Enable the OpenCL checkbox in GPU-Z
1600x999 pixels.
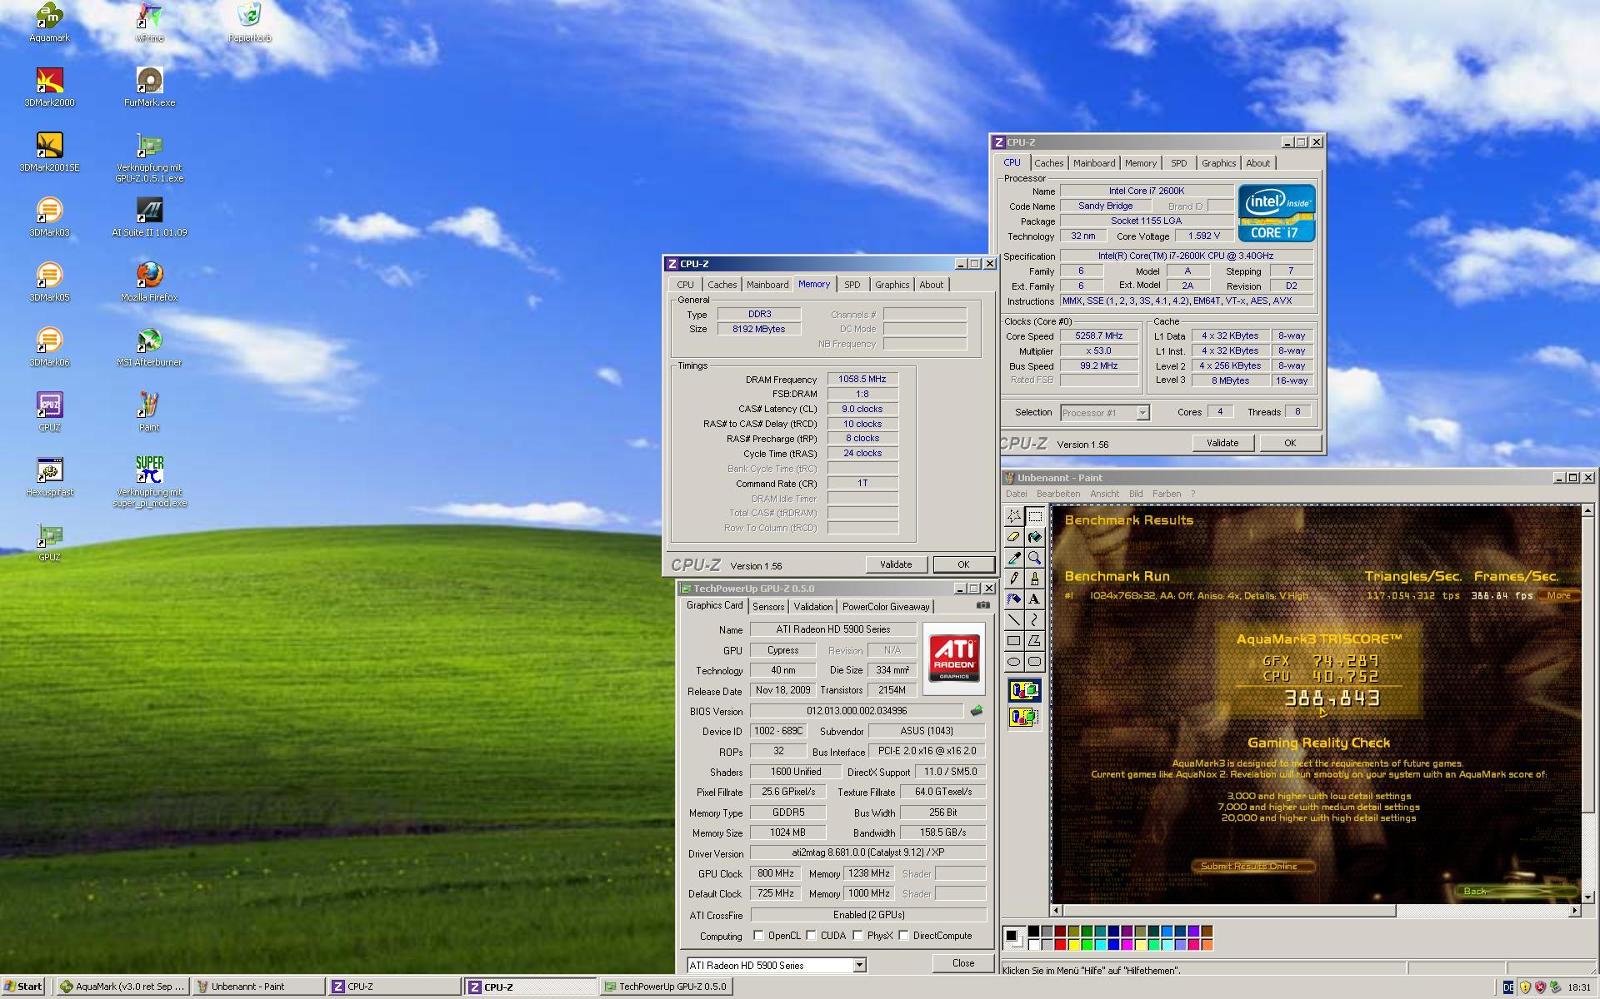(x=758, y=936)
